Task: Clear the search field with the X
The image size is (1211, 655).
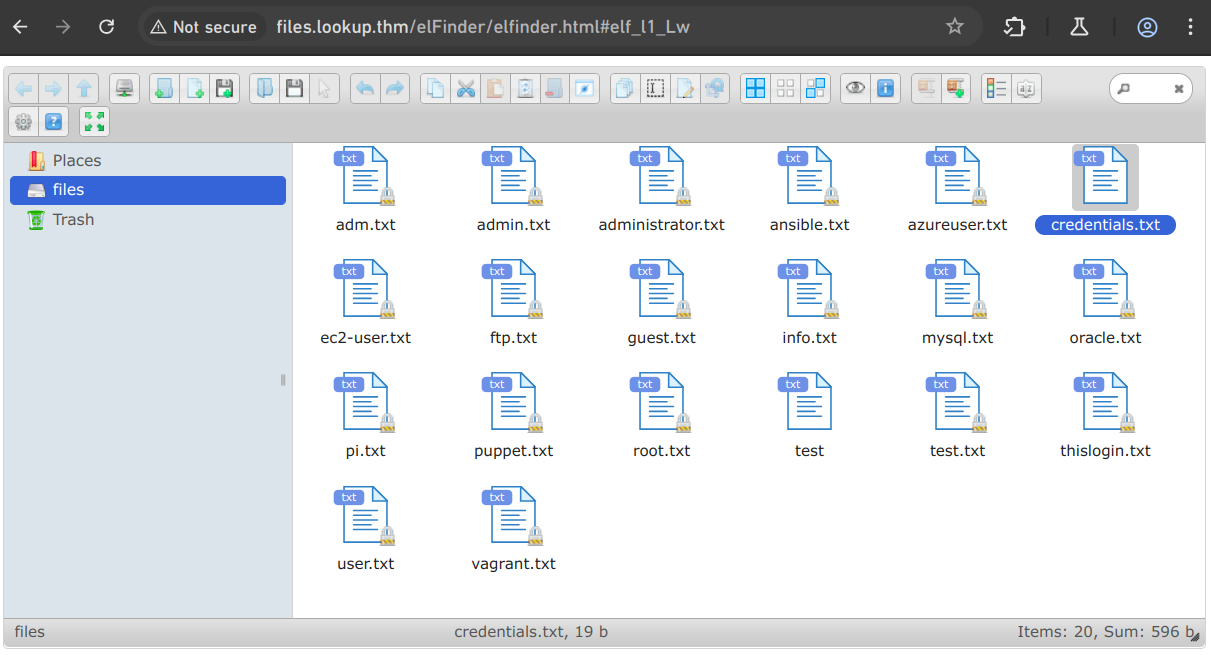Action: [x=1179, y=89]
